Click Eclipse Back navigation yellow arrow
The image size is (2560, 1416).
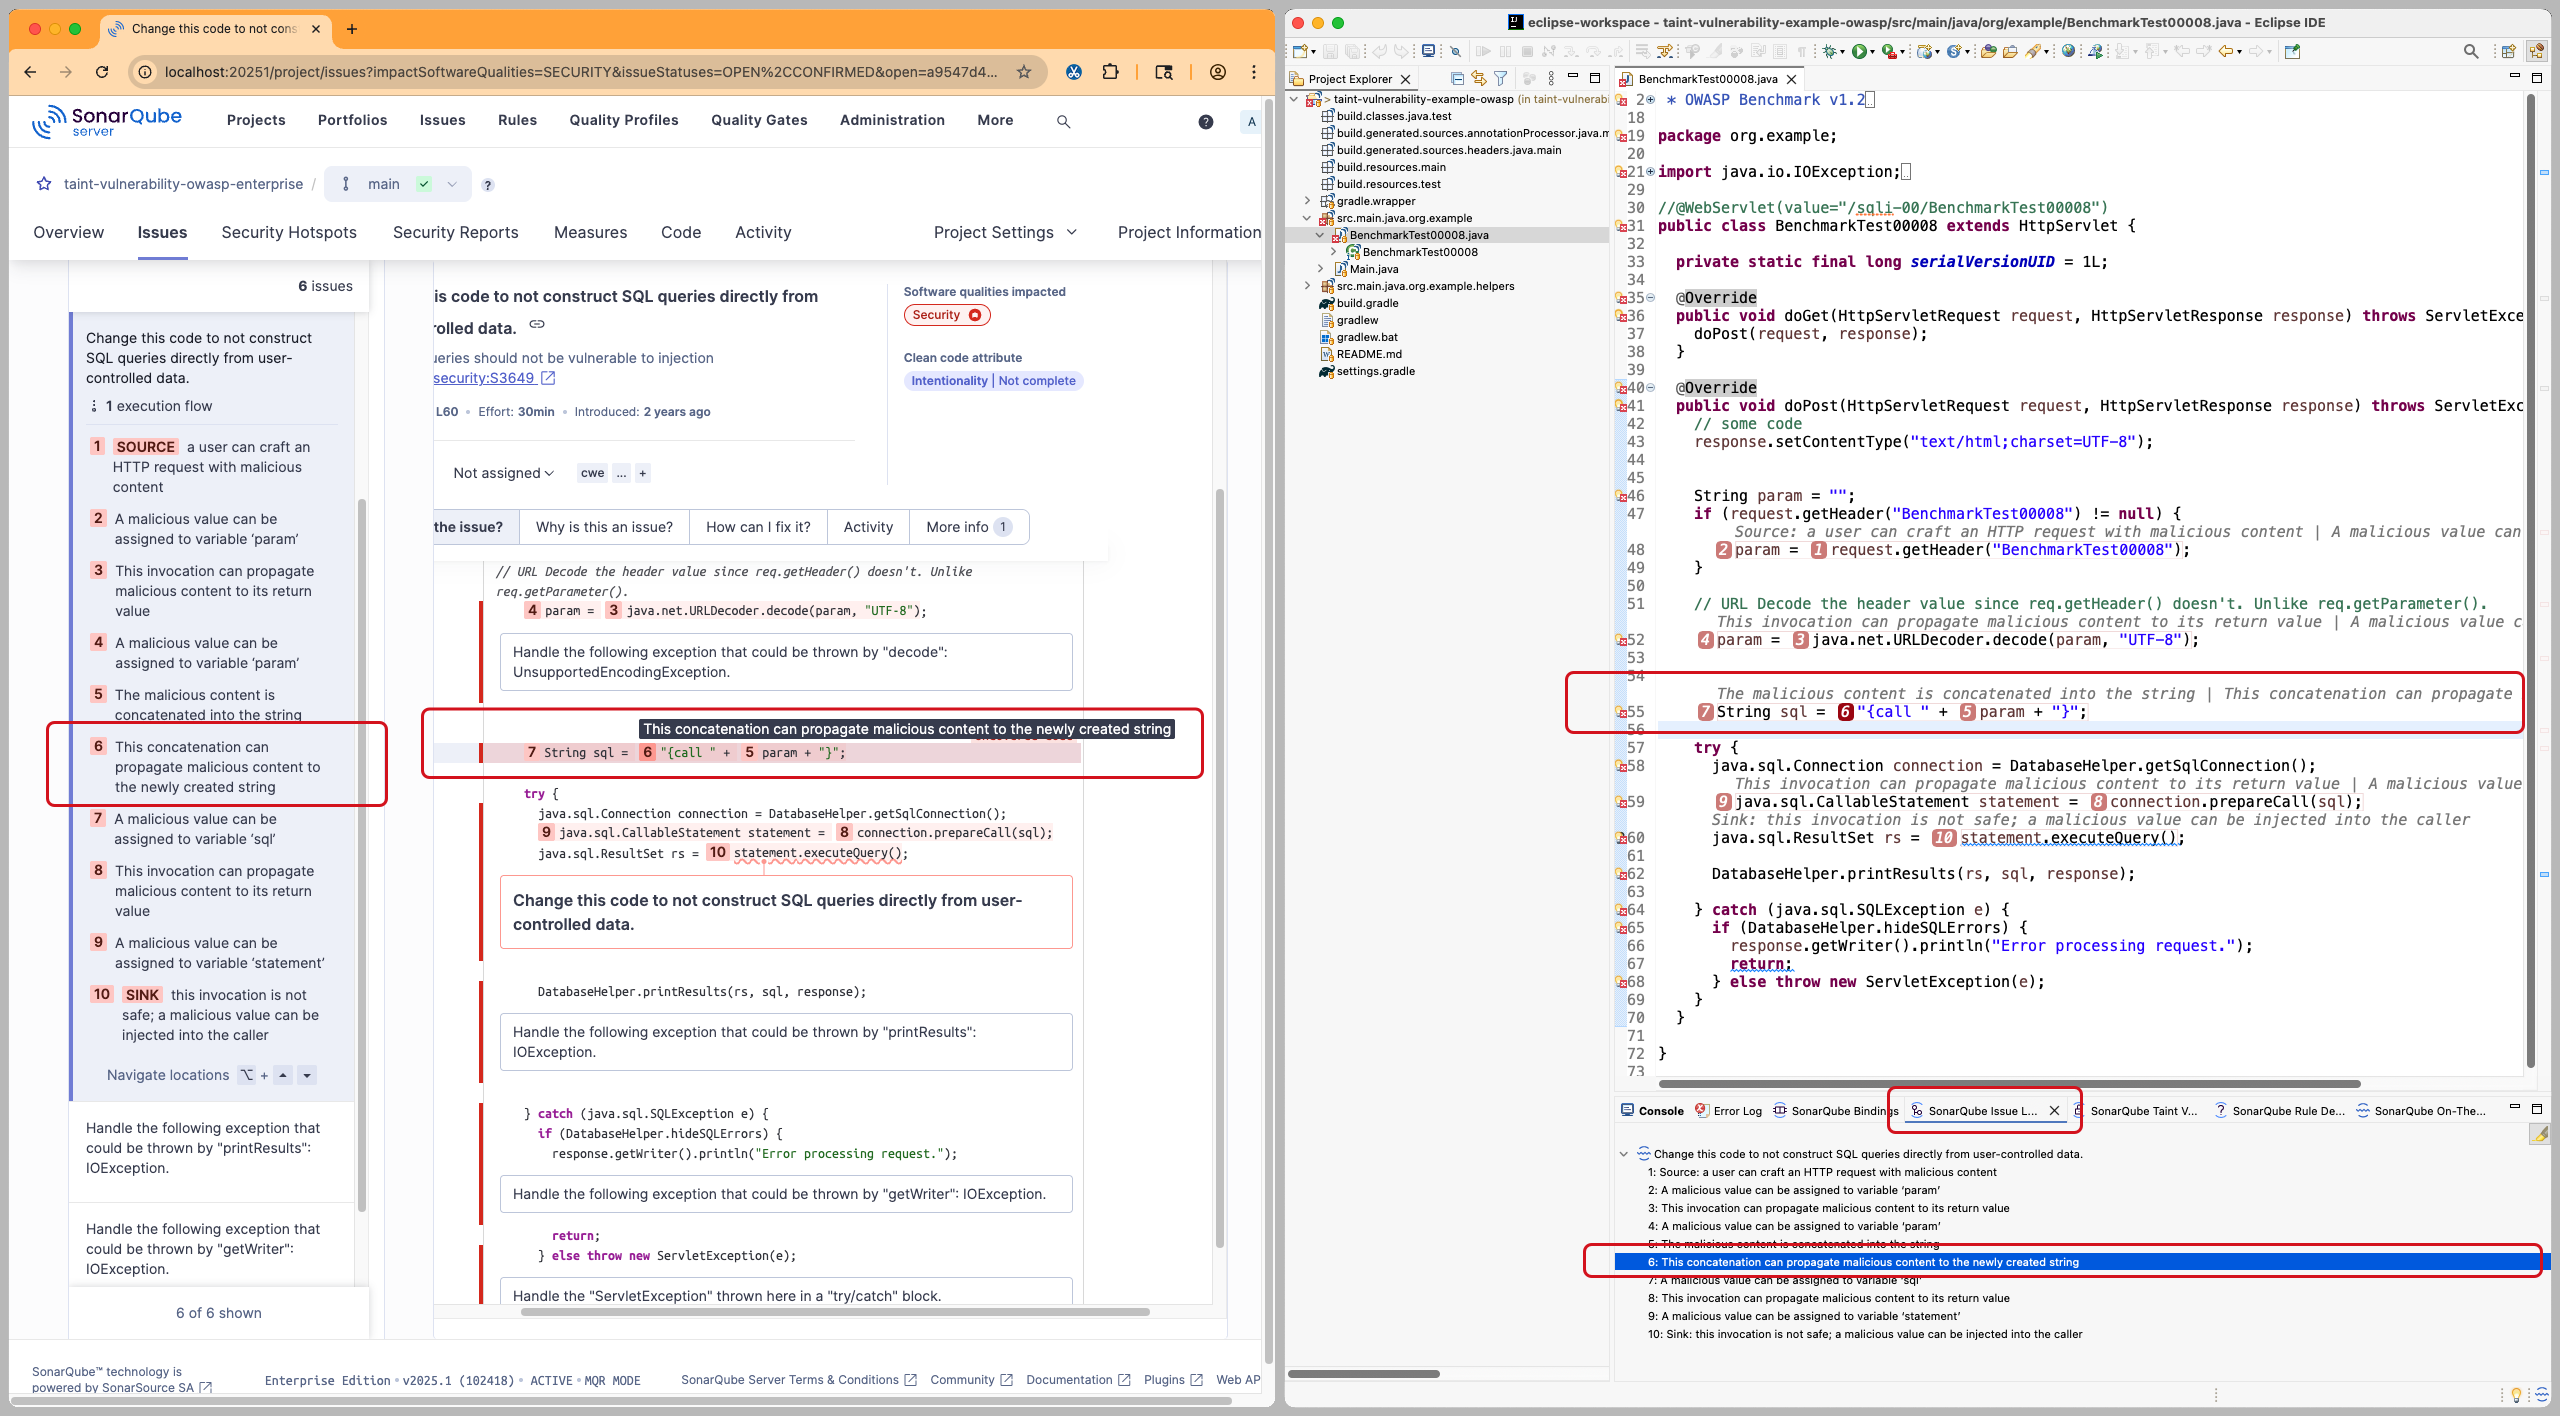[2225, 51]
